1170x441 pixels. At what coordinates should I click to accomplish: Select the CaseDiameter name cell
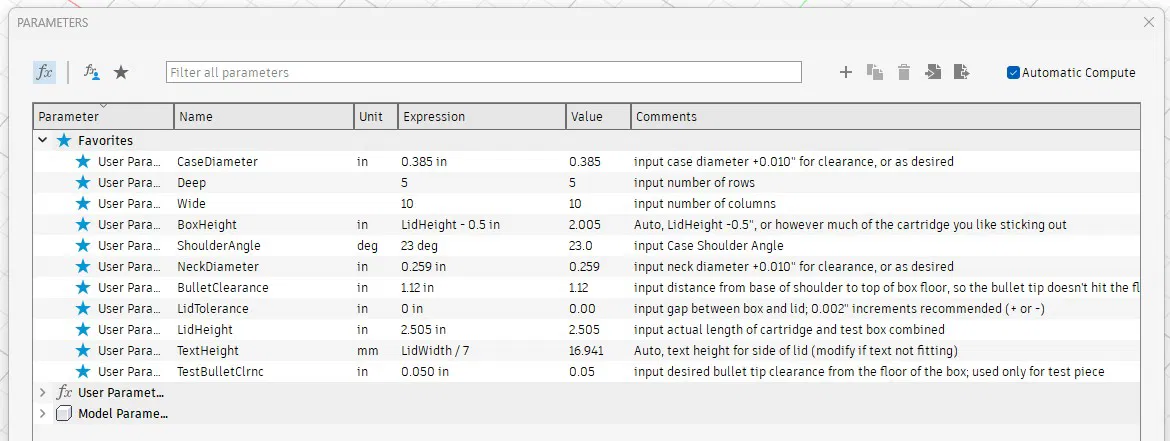[217, 161]
